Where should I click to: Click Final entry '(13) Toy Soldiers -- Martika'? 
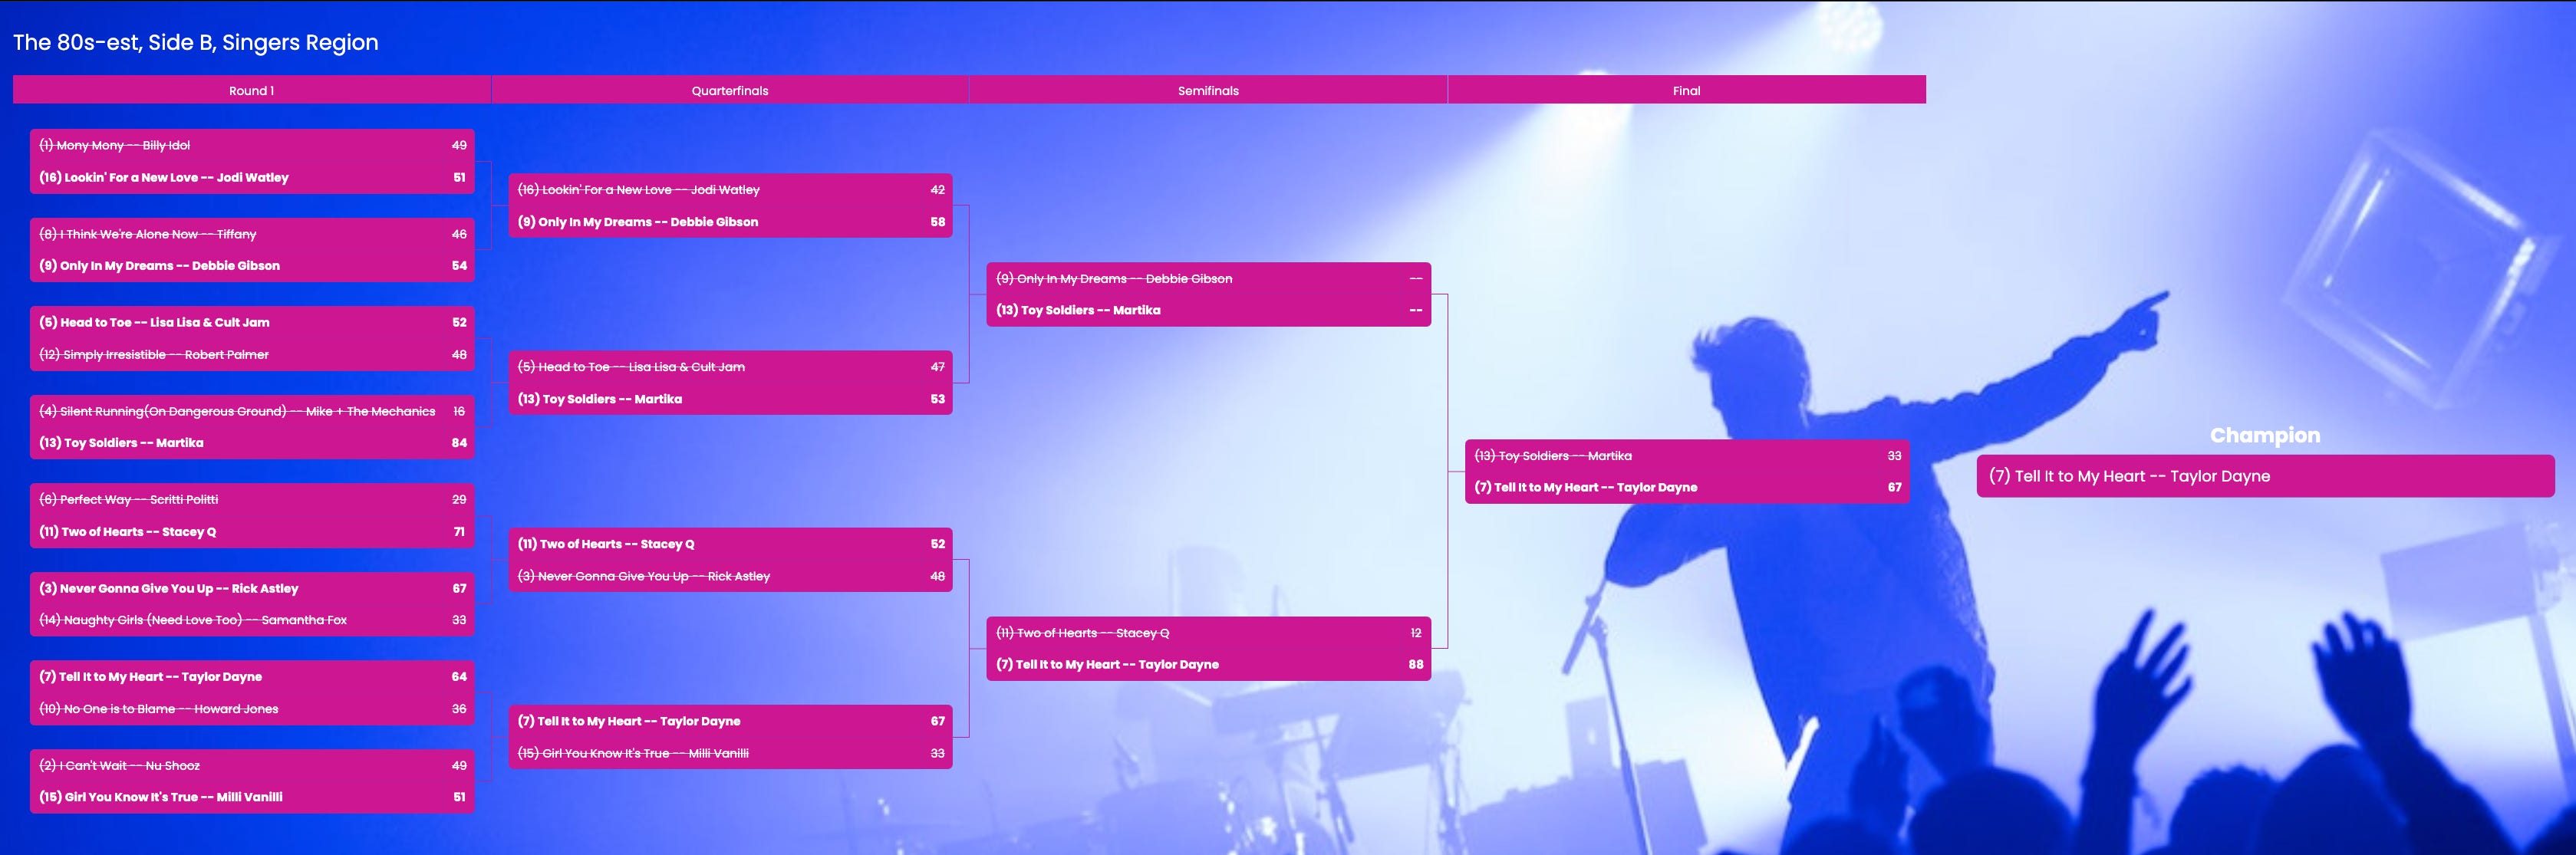coord(1687,456)
